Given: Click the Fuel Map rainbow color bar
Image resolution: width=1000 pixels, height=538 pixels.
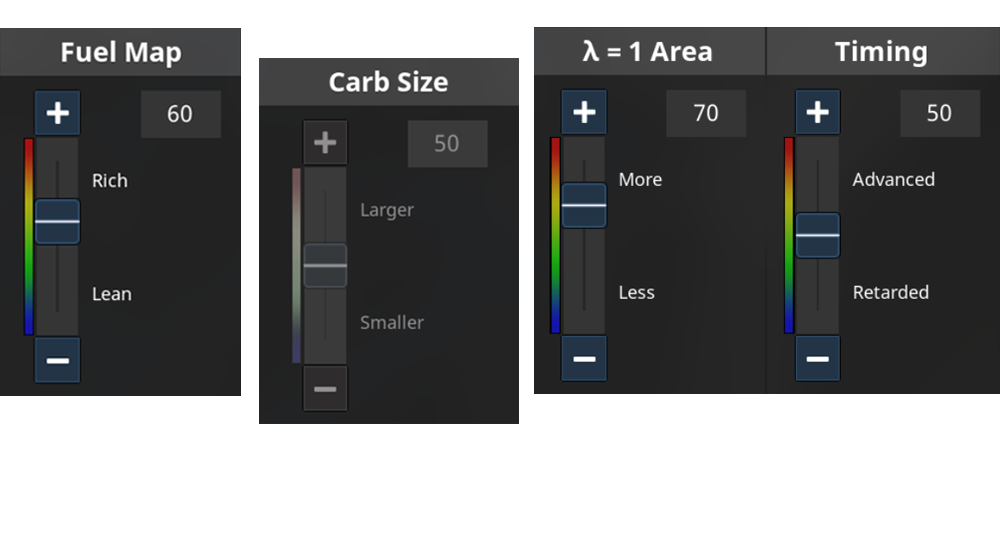Looking at the screenshot, I should pyautogui.click(x=29, y=236).
